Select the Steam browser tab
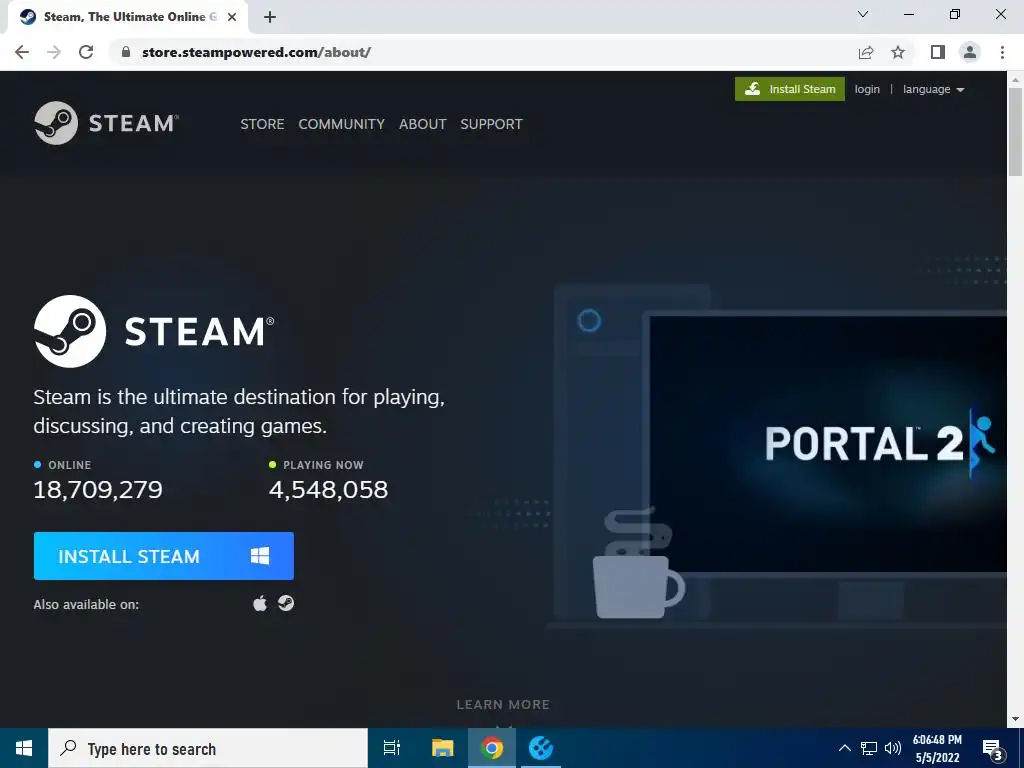Screen dimensions: 1024x768 [127, 17]
